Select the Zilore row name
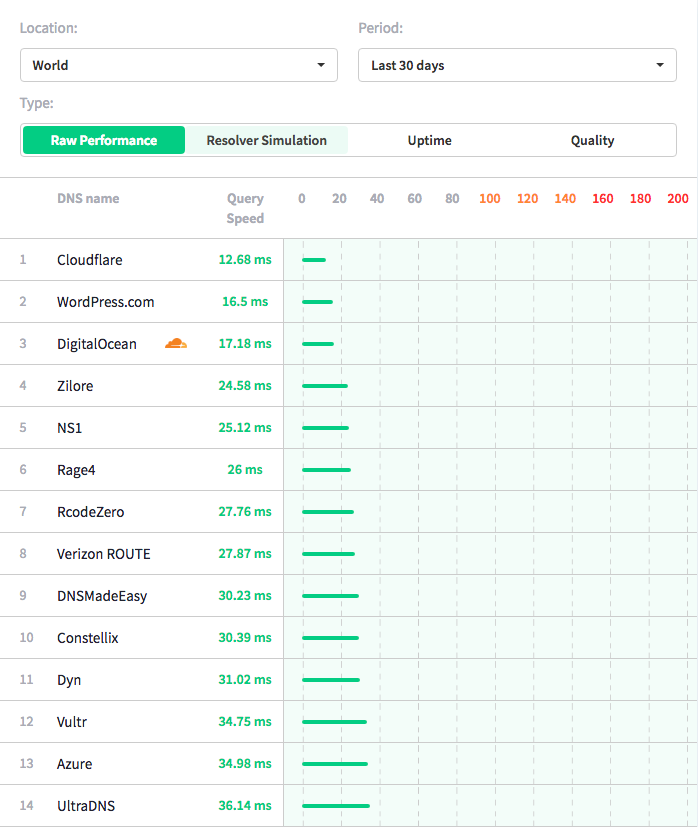 (x=75, y=386)
